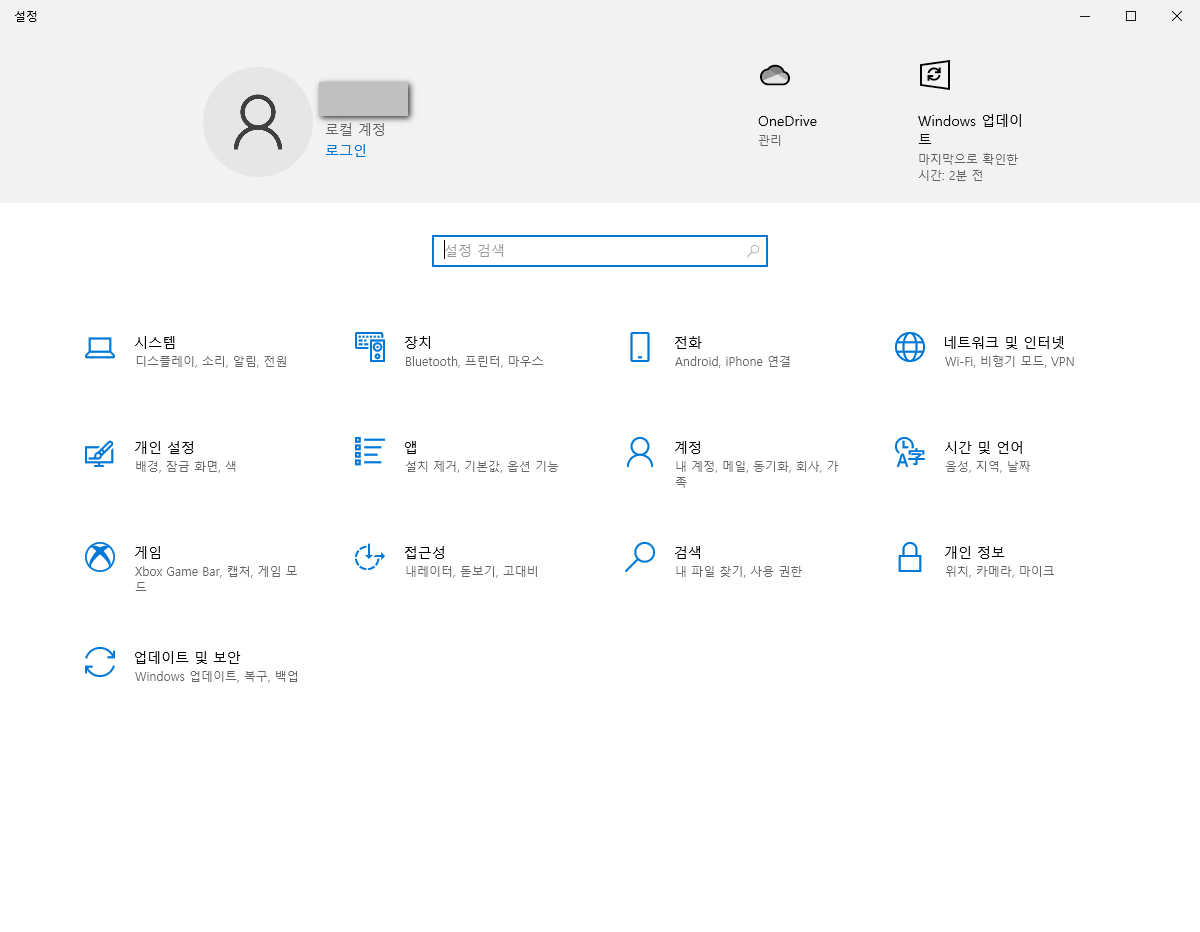The width and height of the screenshot is (1200, 932).
Task: Click 내레이터, 돋보기, 고대비 description
Action: [x=471, y=572]
